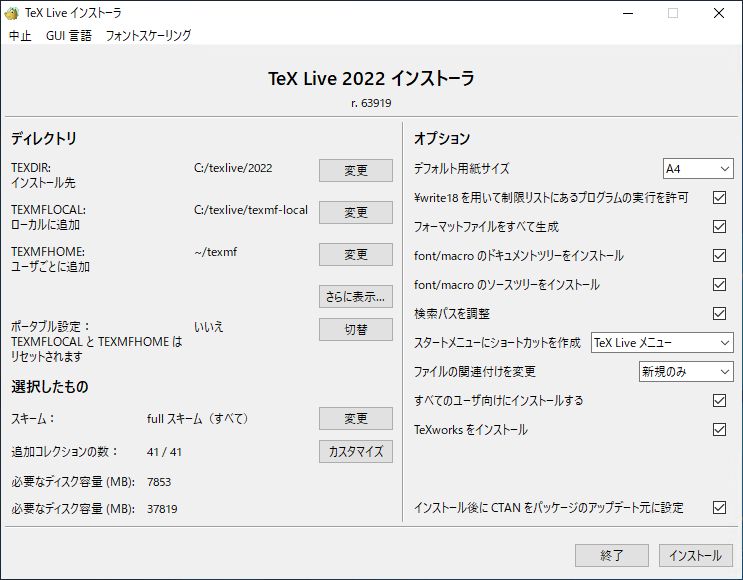The width and height of the screenshot is (743, 580).
Task: Click the いいえ portable setting value
Action: (208, 327)
